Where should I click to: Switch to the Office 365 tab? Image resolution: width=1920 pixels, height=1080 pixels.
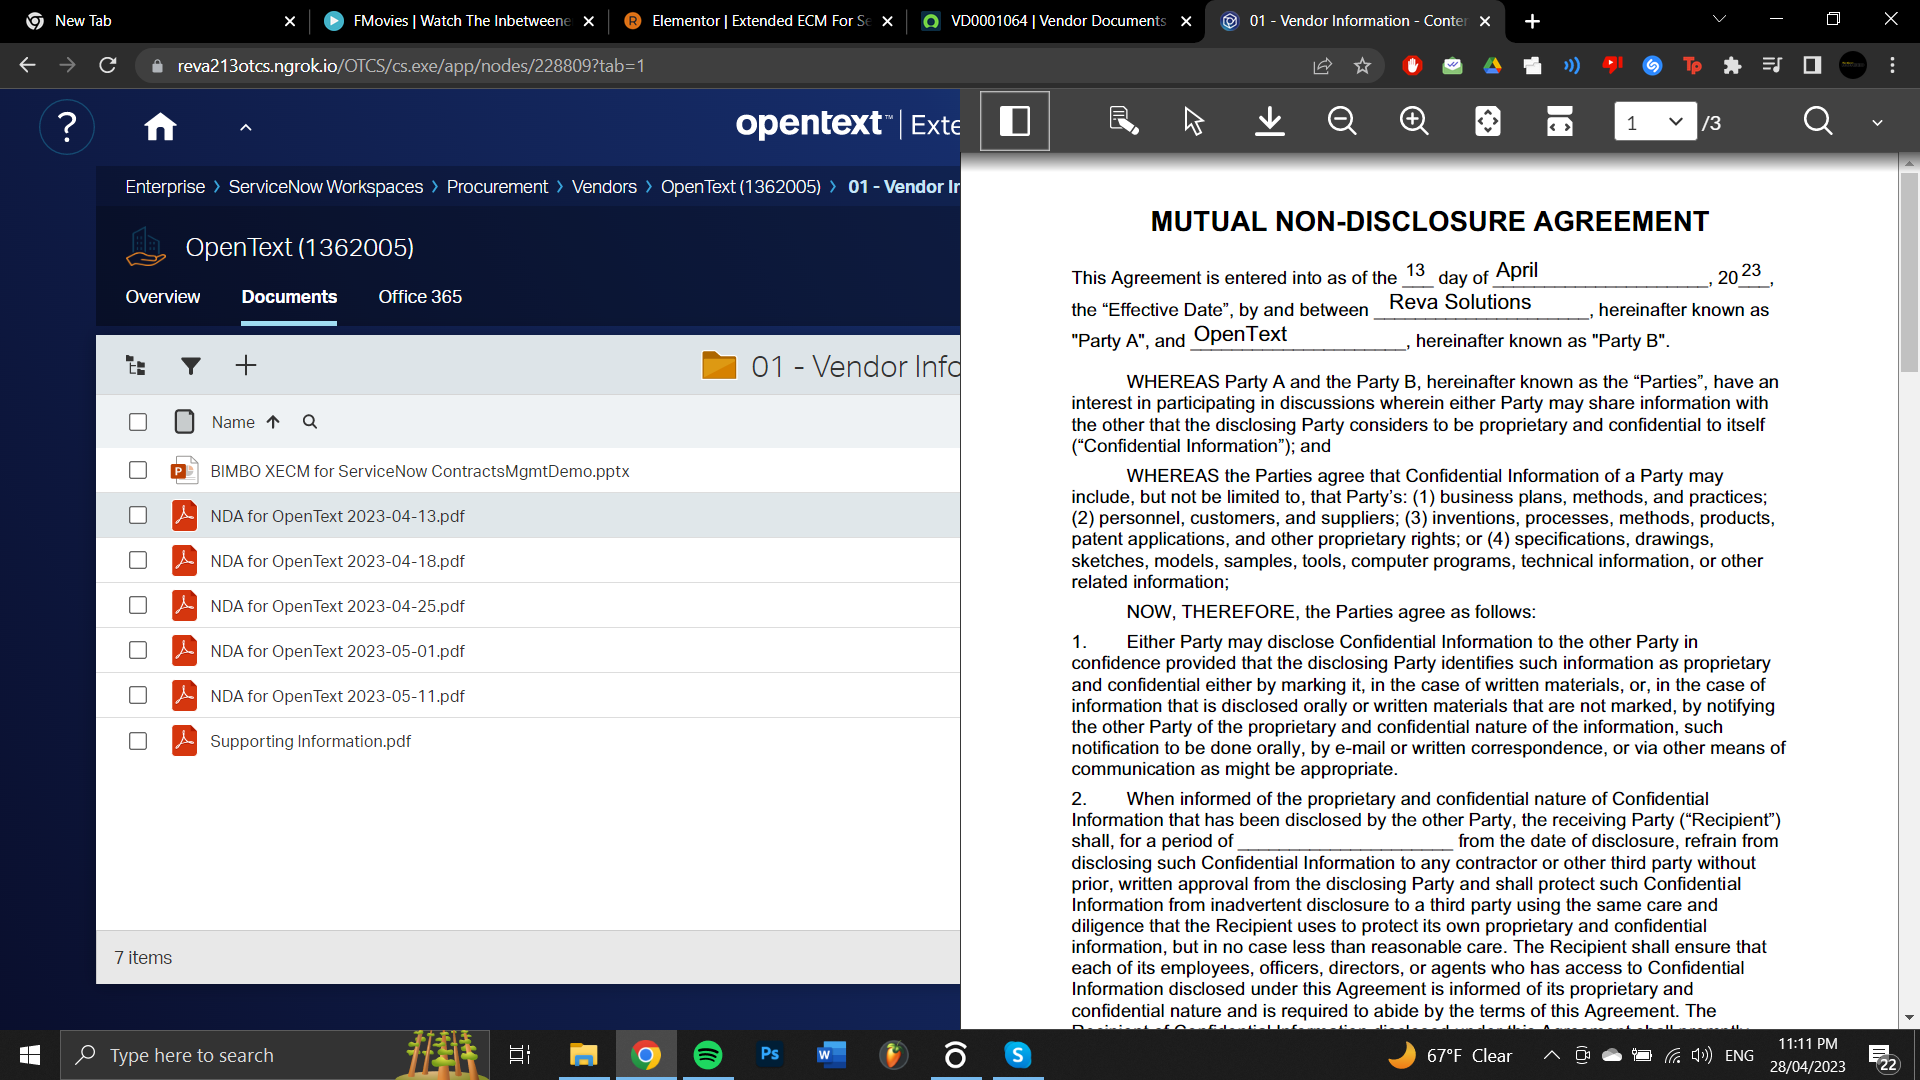point(420,297)
